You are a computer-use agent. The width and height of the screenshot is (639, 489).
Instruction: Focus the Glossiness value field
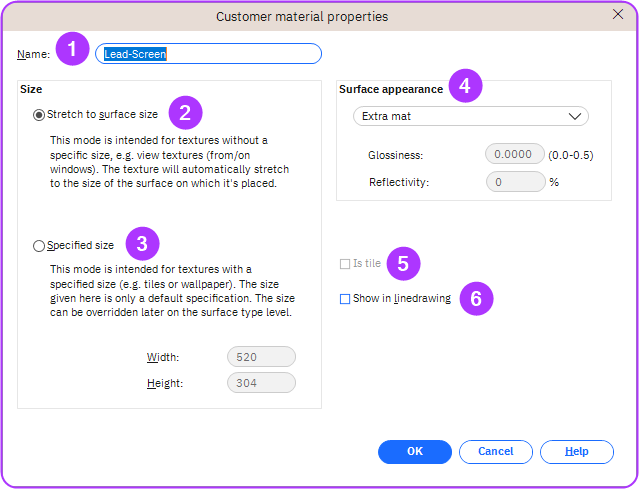514,155
